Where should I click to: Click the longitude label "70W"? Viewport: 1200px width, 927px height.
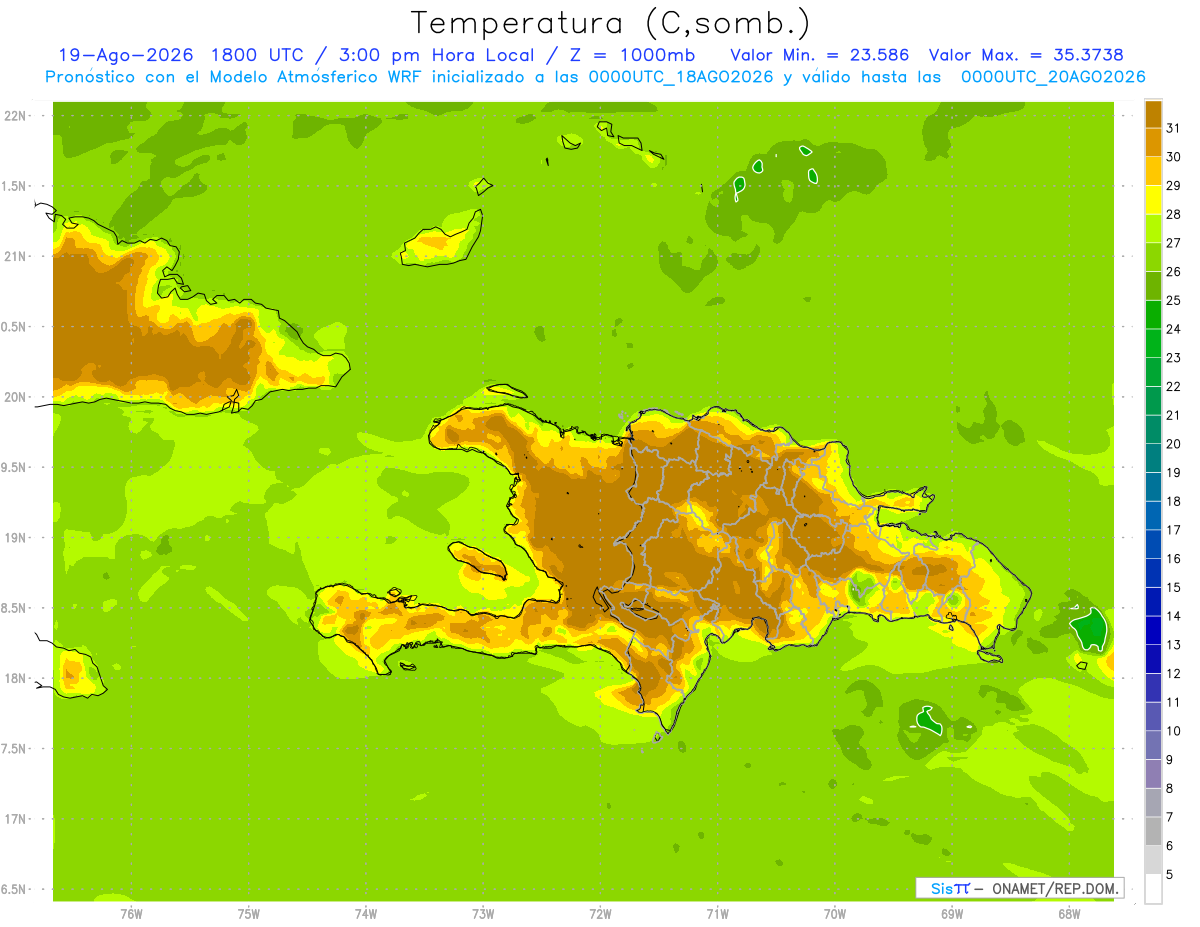[835, 914]
